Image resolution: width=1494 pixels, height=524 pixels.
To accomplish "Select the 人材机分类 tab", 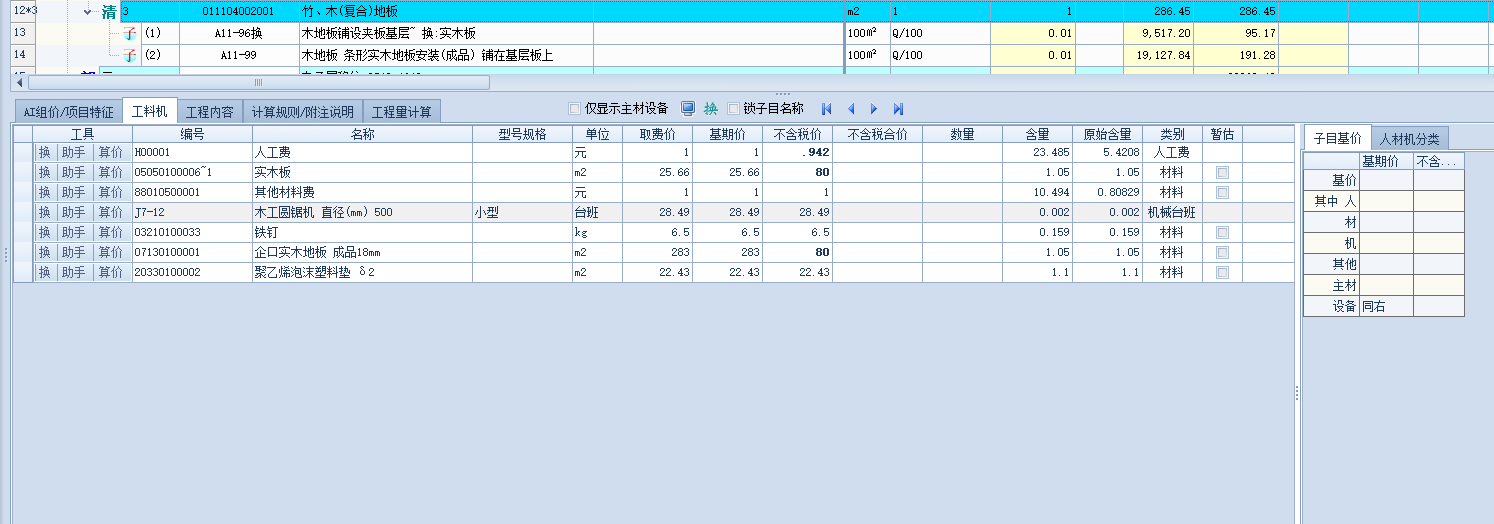I will click(1409, 139).
